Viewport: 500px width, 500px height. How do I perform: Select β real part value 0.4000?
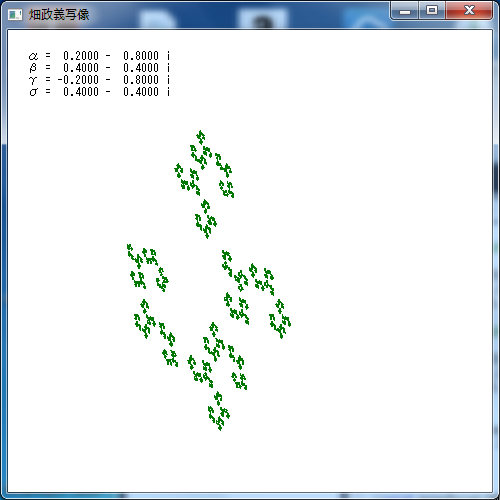81,68
